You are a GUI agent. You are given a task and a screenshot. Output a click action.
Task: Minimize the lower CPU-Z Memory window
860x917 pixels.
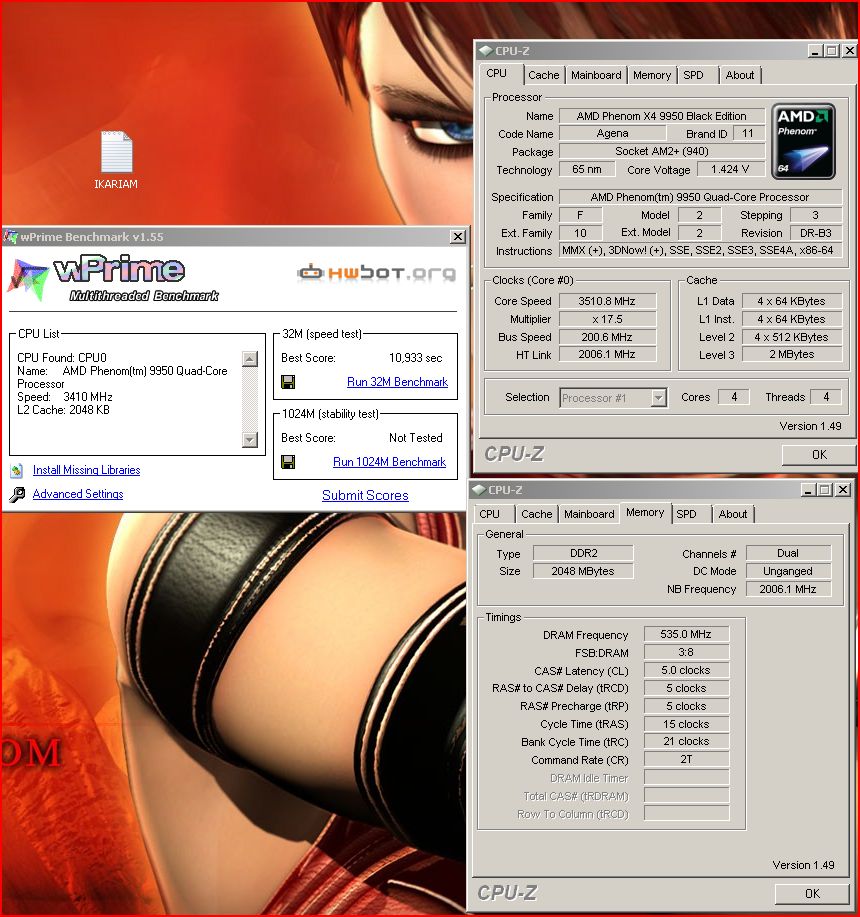click(x=808, y=489)
